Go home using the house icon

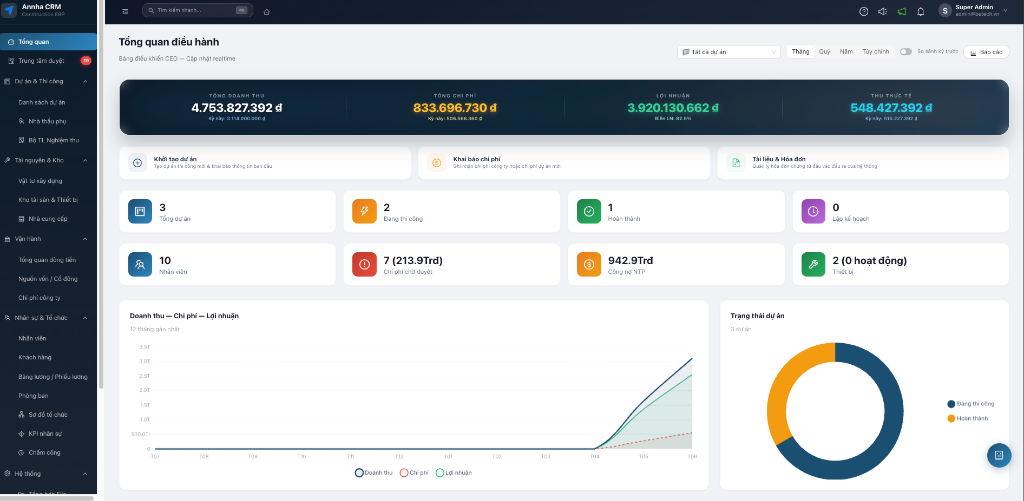[266, 11]
